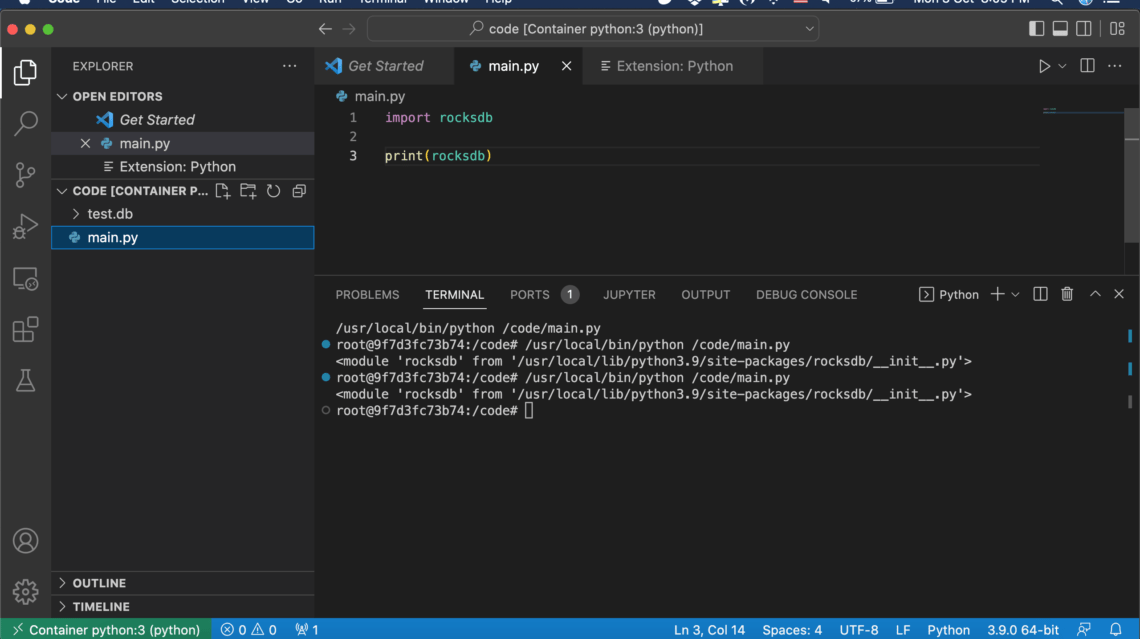The width and height of the screenshot is (1140, 639).
Task: Open the Extensions view
Action: coord(25,328)
